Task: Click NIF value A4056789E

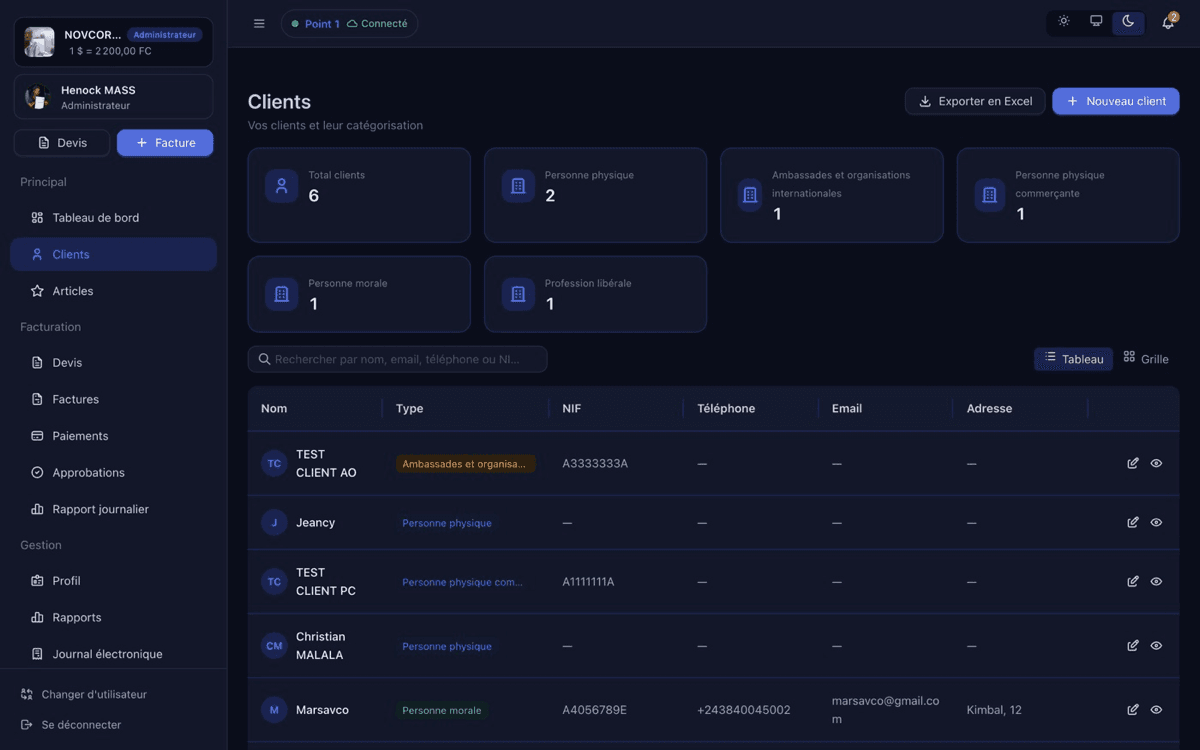Action: (x=595, y=710)
